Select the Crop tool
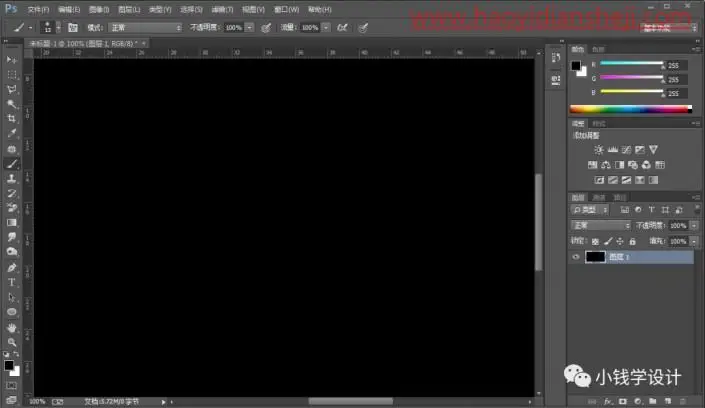Screen dimensions: 705x408 tap(12, 119)
